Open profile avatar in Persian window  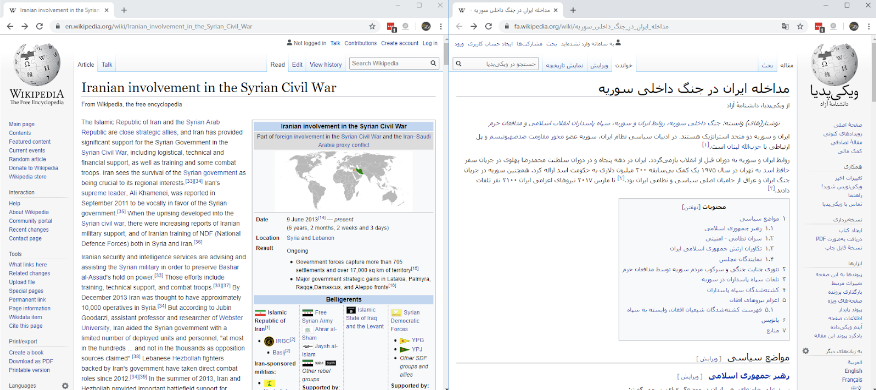854,26
